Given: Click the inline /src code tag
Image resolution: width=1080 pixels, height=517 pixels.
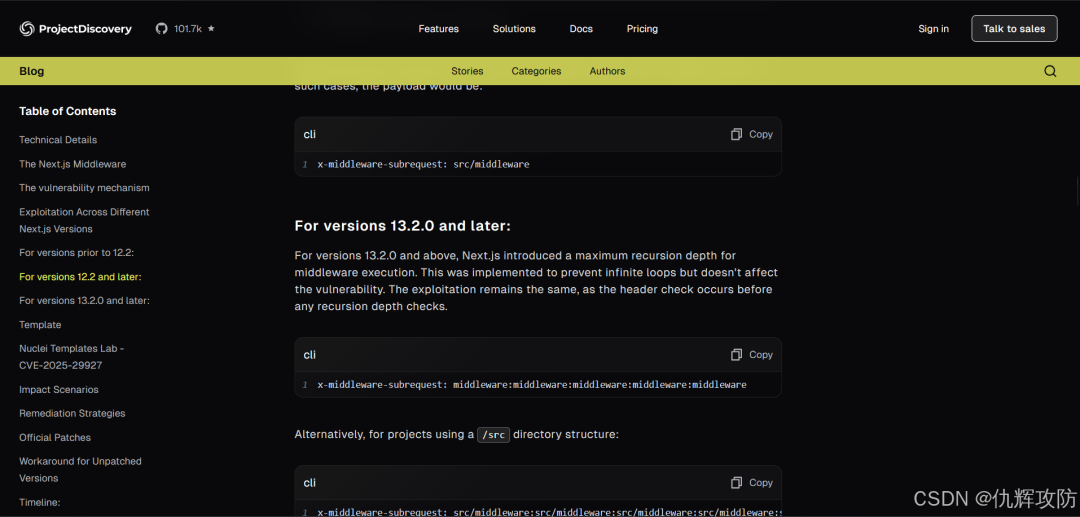Looking at the screenshot, I should tap(494, 435).
